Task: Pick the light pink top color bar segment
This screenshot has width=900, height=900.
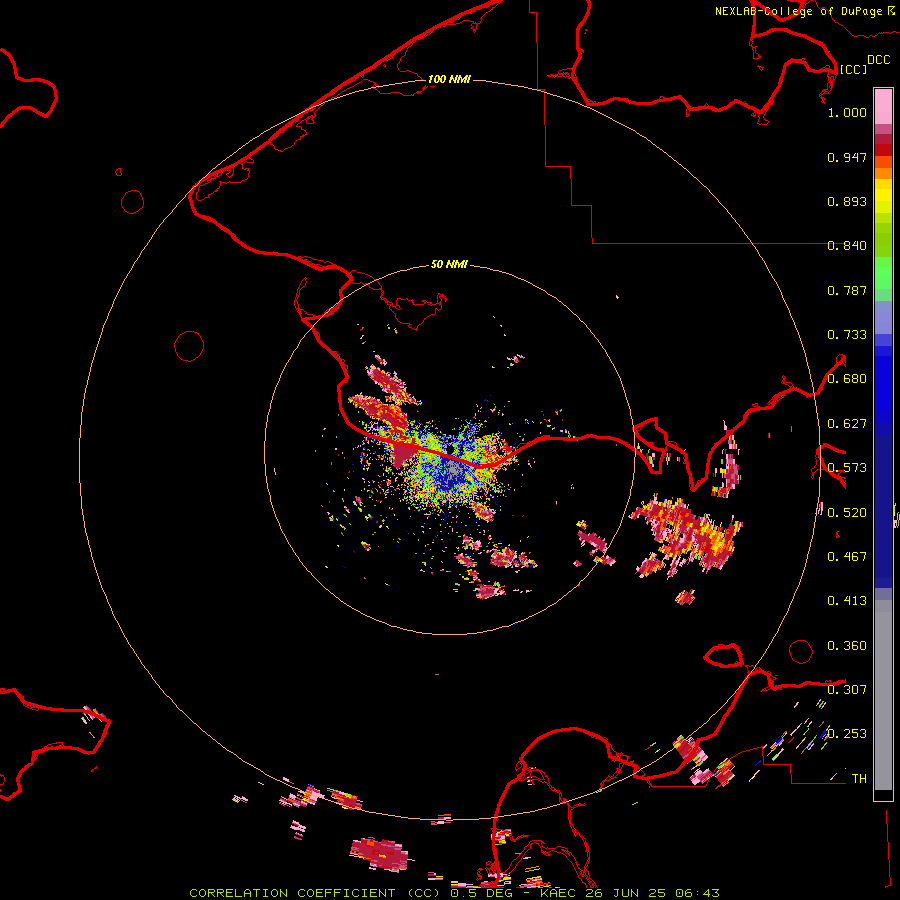Action: pos(883,106)
